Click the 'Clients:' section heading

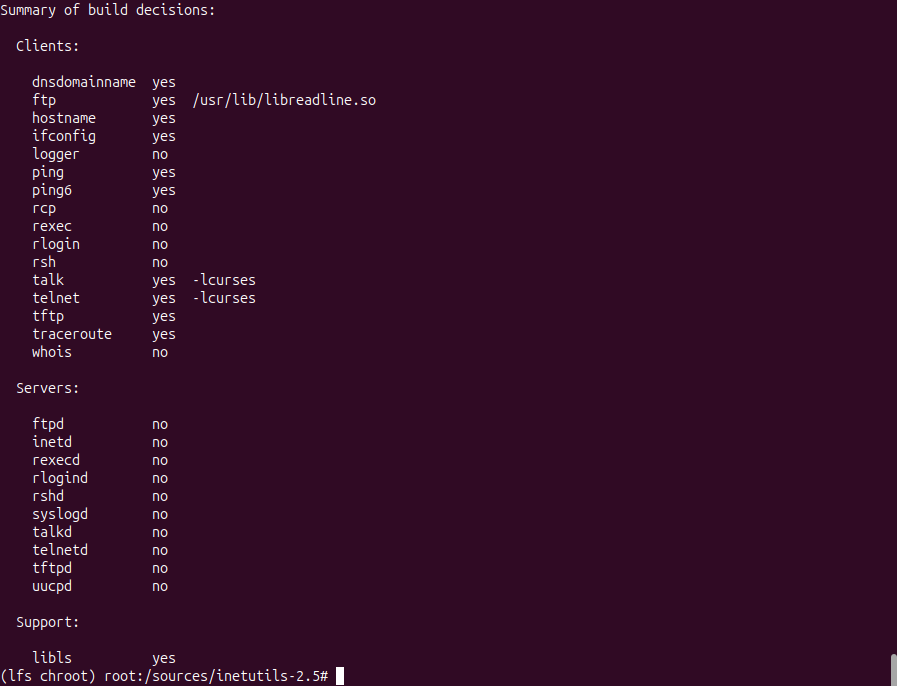(x=48, y=46)
